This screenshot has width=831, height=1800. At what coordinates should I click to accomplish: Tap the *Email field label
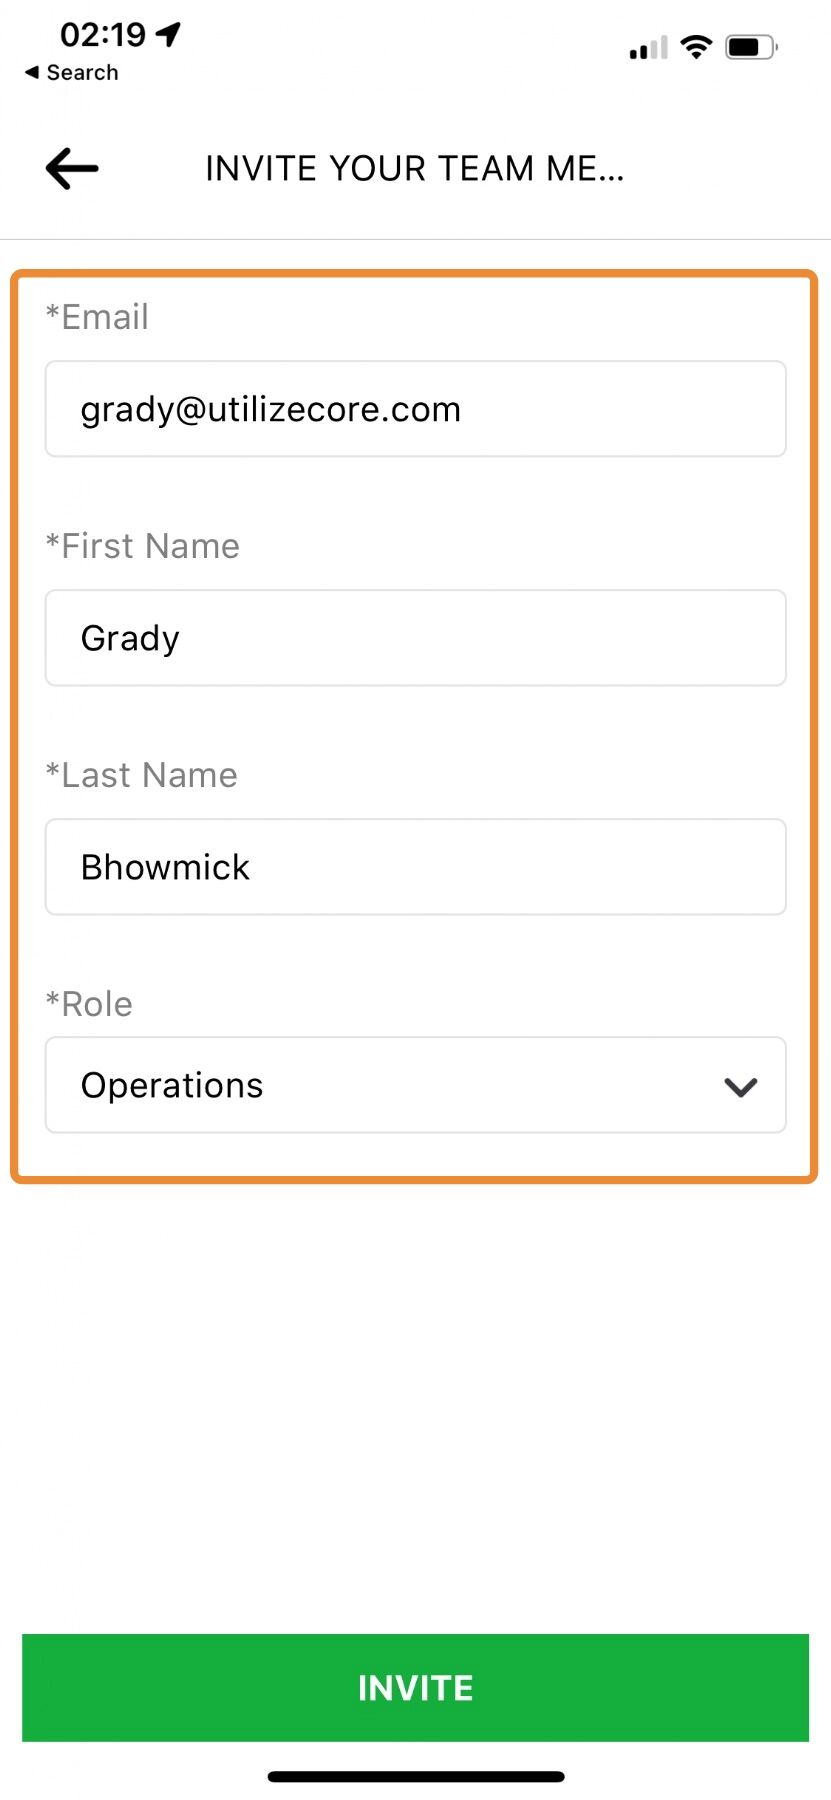coord(97,318)
